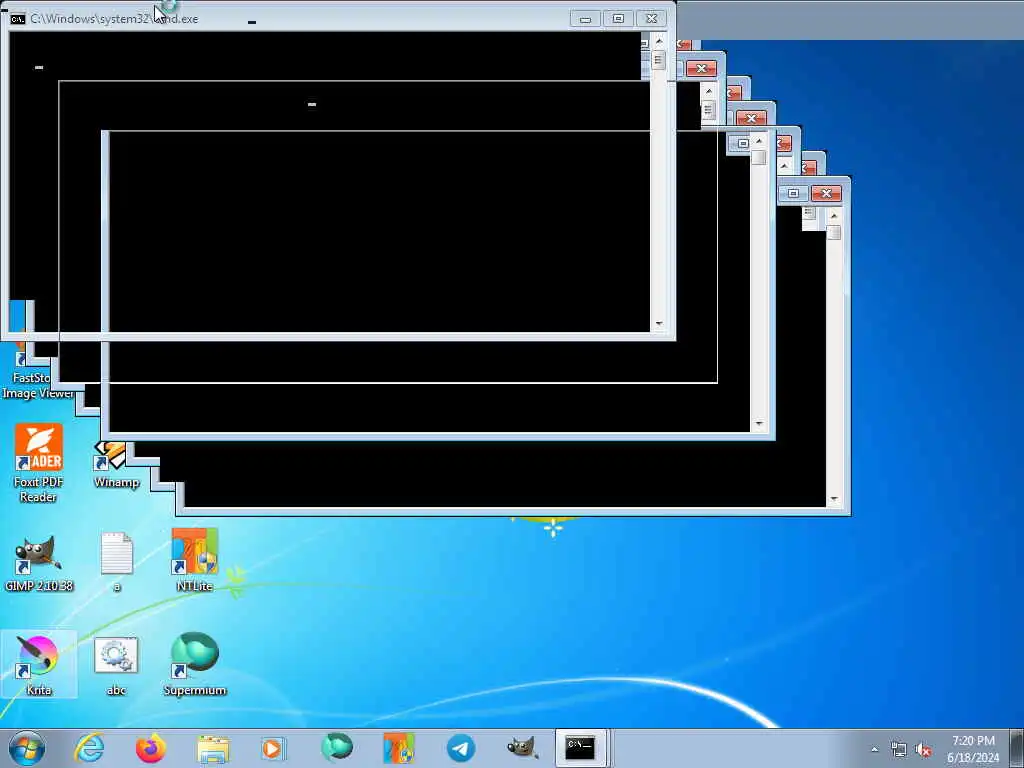Open Supermium from the taskbar
Viewport: 1024px width, 768px height.
(337, 748)
